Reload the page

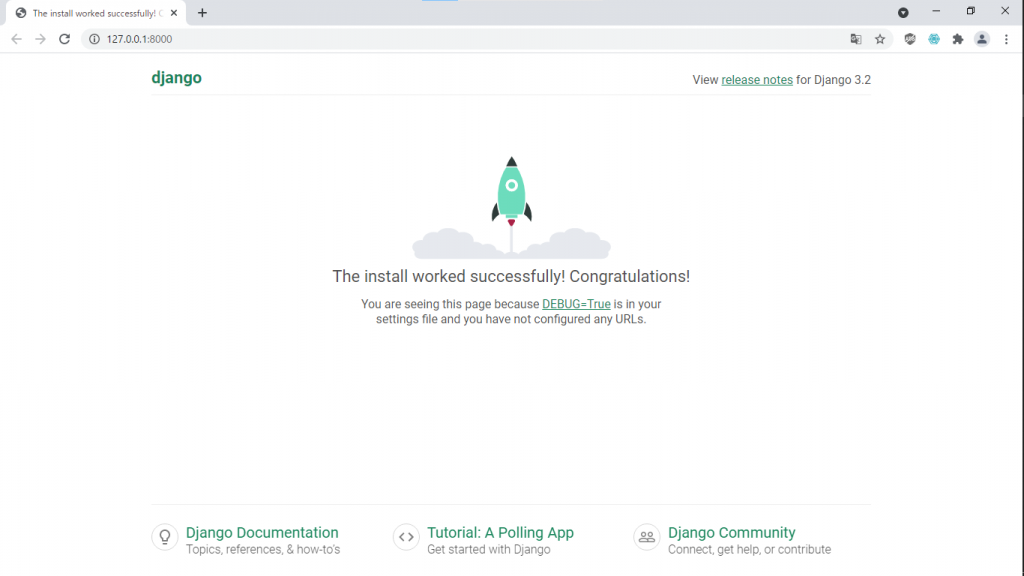(64, 39)
